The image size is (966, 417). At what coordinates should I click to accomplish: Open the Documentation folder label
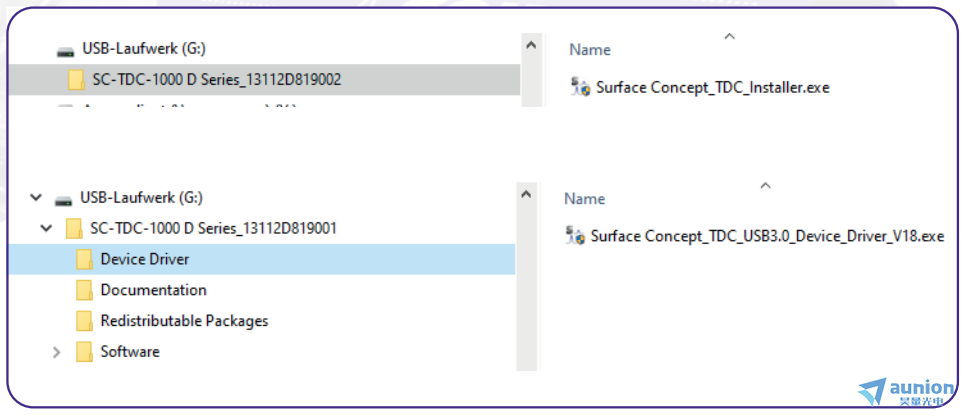(153, 289)
